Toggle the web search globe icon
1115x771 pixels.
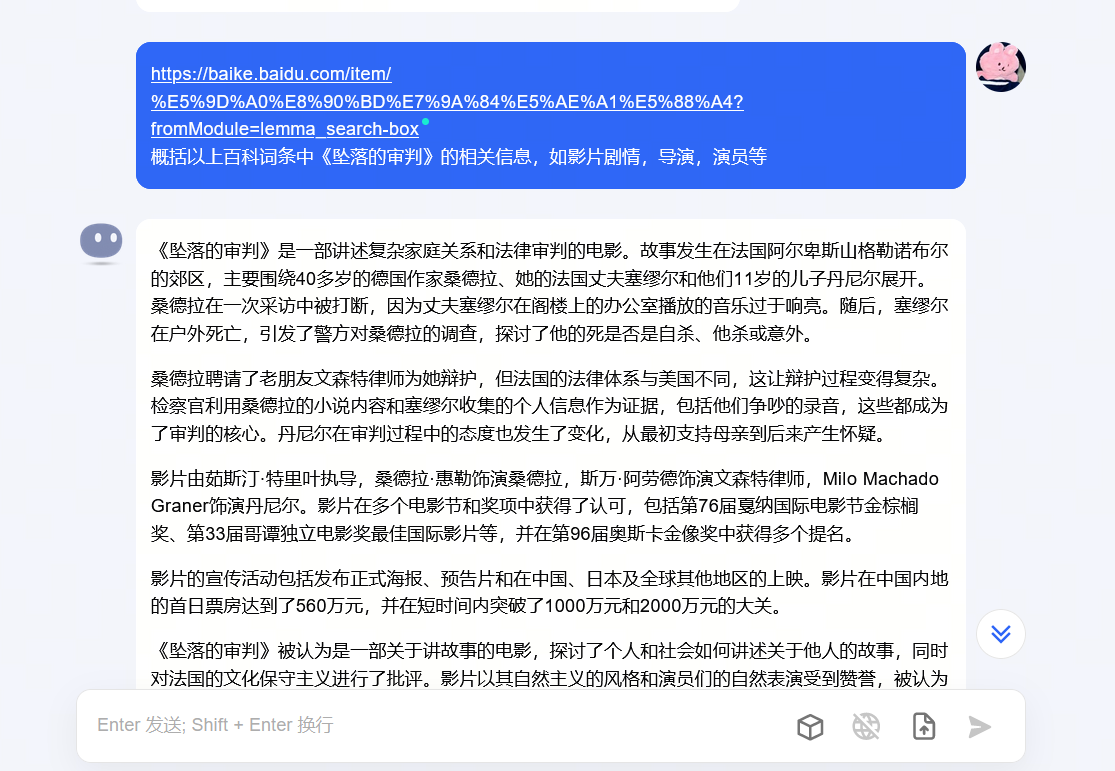866,727
